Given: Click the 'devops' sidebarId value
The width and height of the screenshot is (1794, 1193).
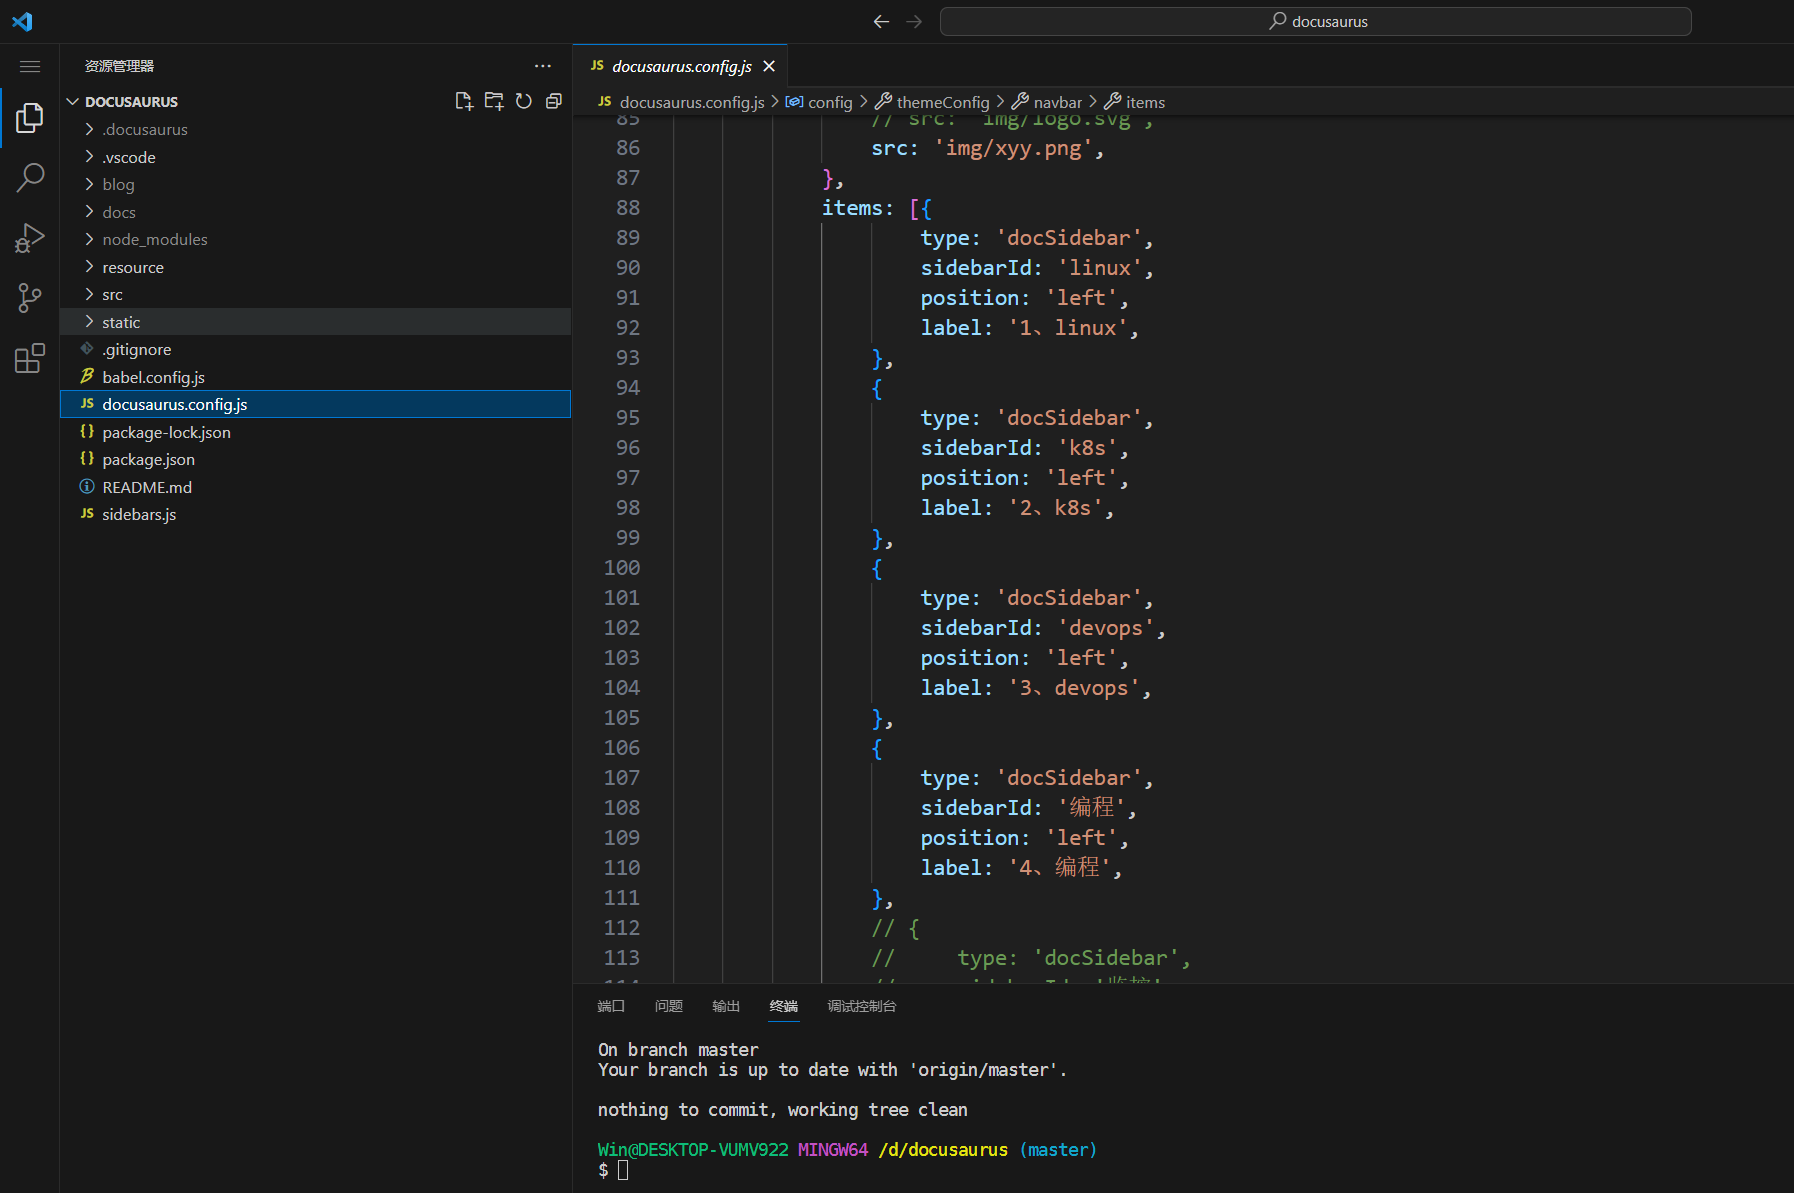Looking at the screenshot, I should 1106,628.
